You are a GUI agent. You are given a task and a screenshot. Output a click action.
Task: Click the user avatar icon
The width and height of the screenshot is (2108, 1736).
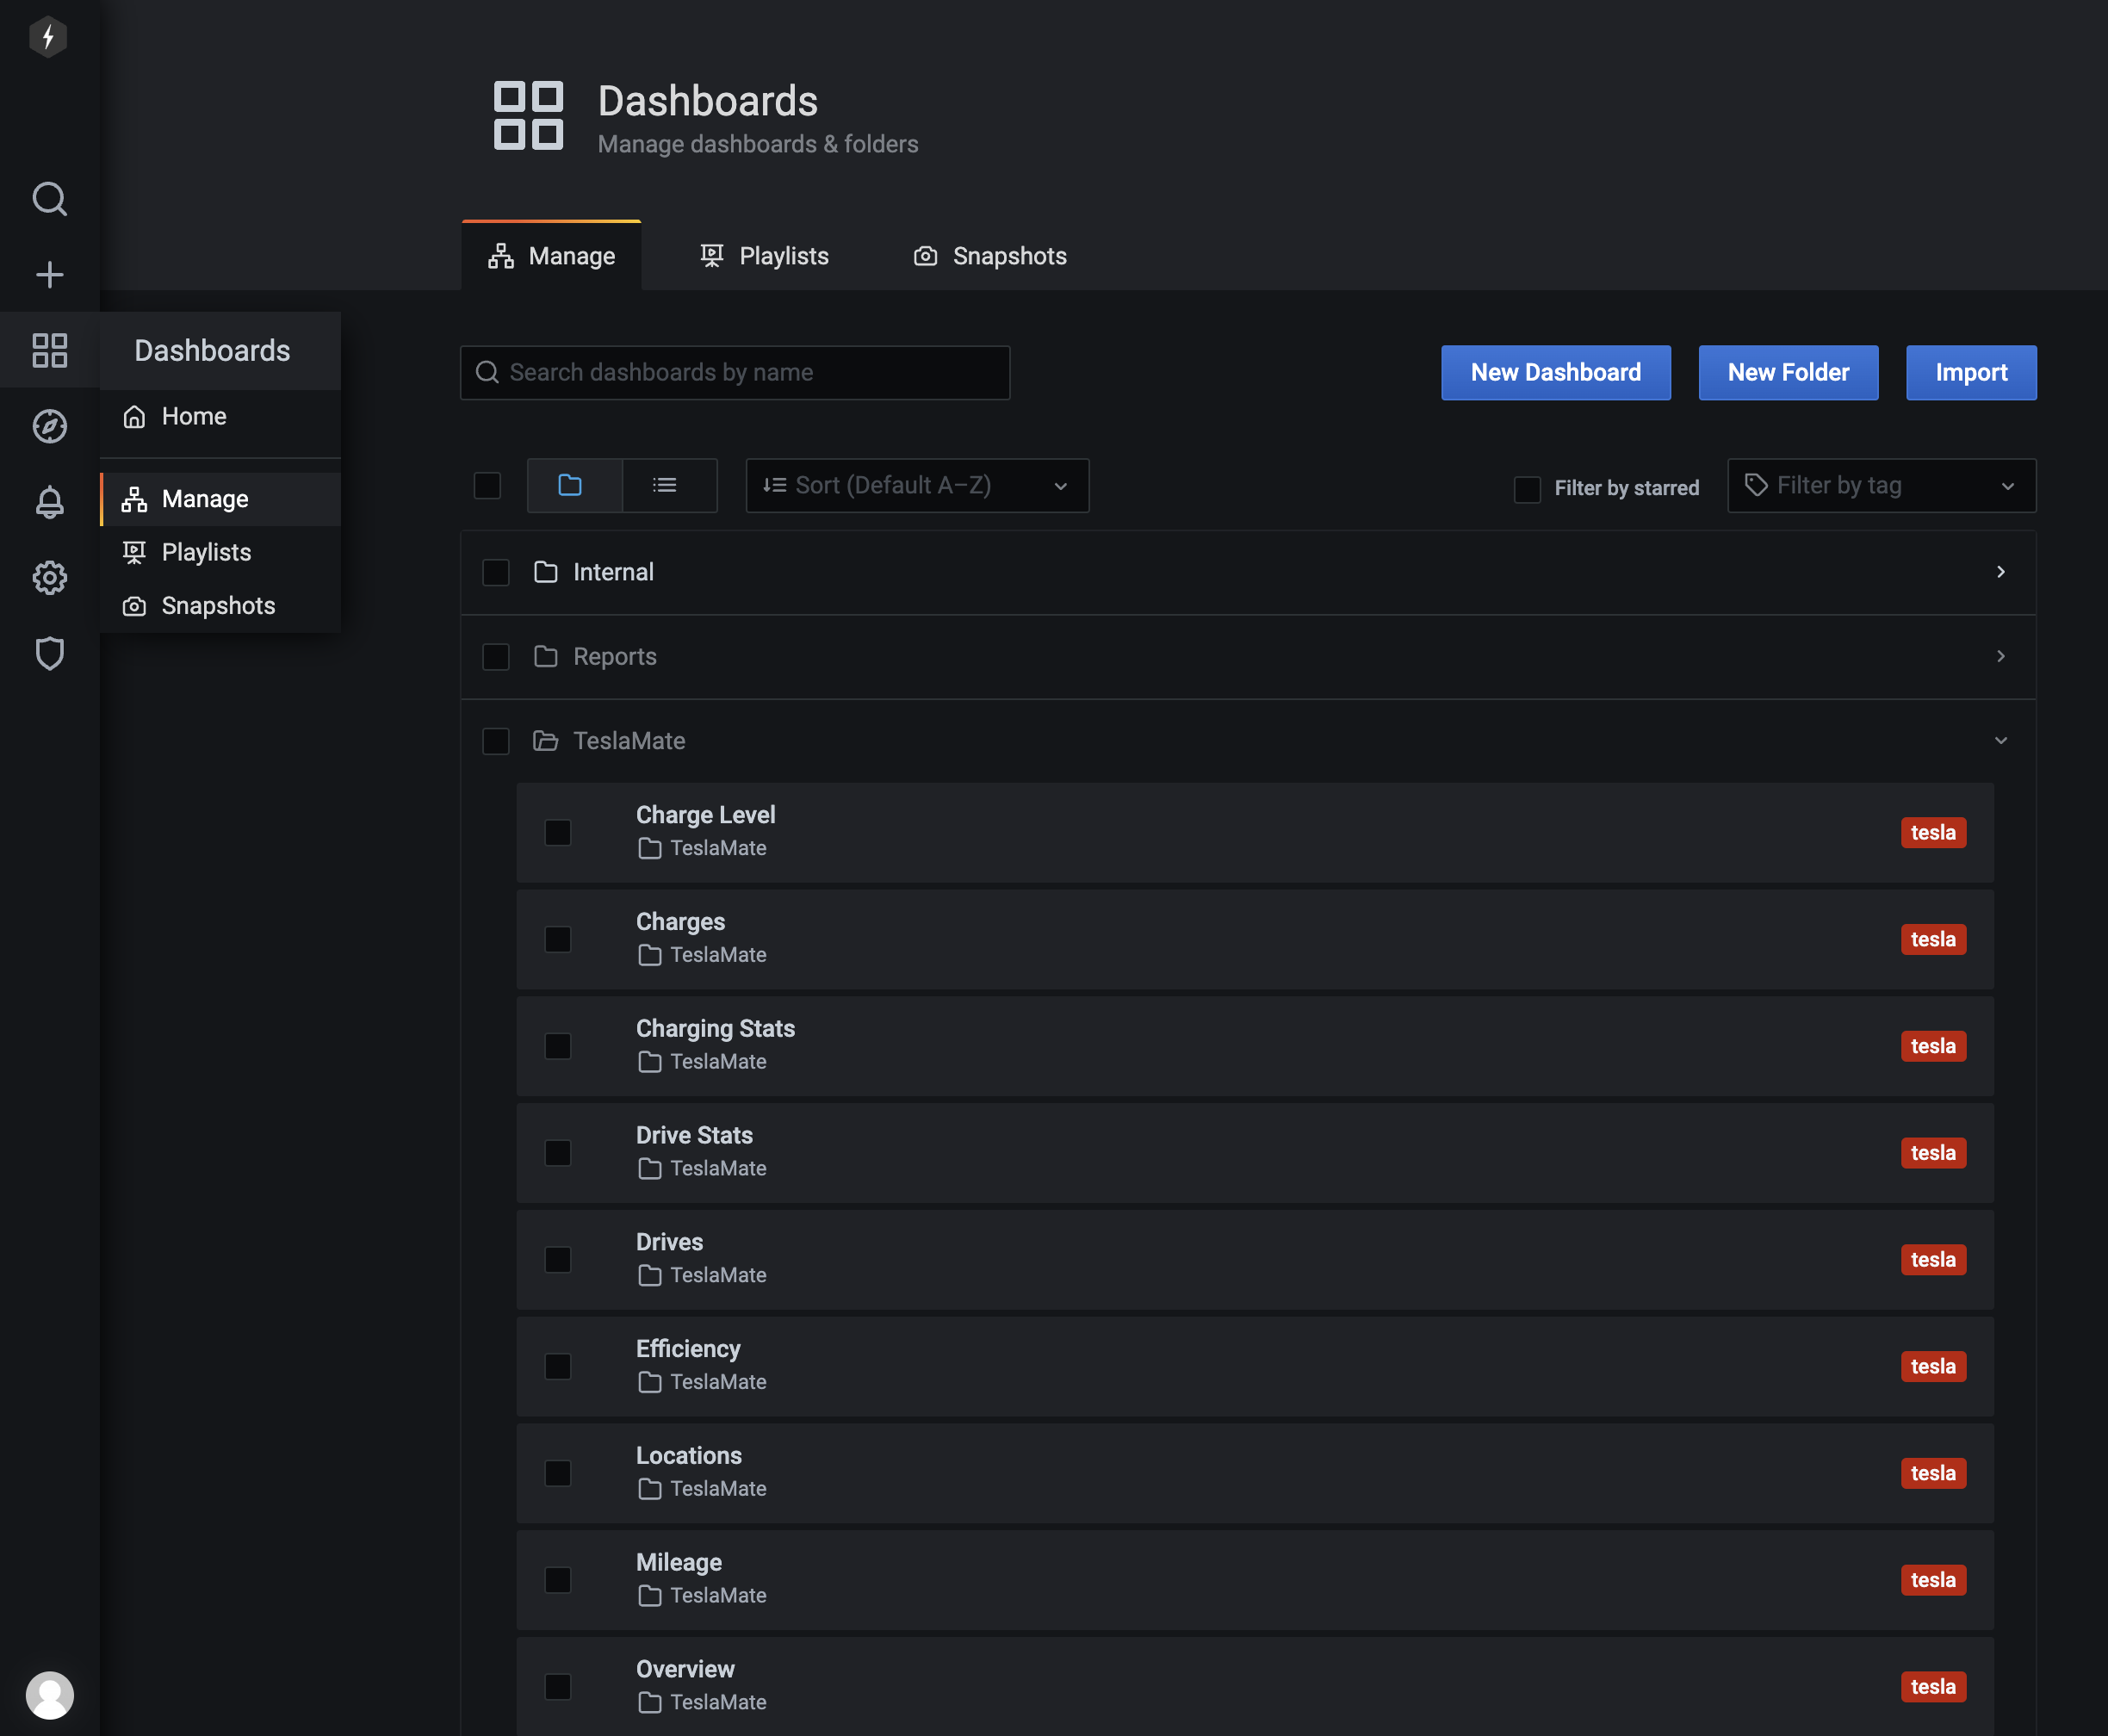49,1695
